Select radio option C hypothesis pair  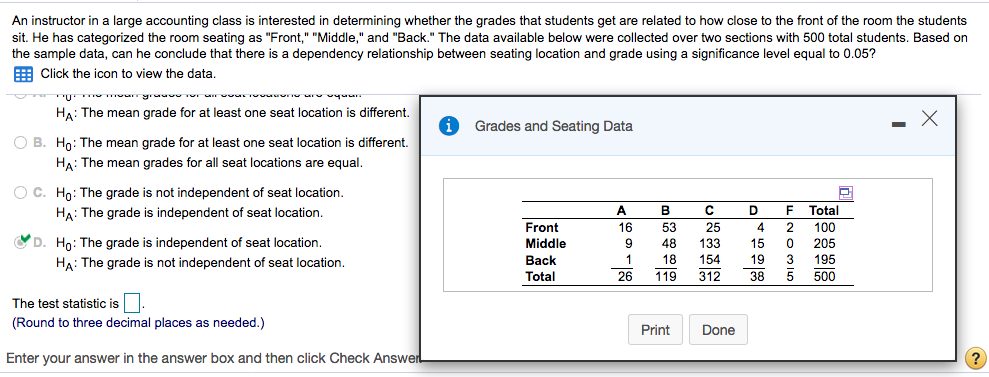coord(22,192)
